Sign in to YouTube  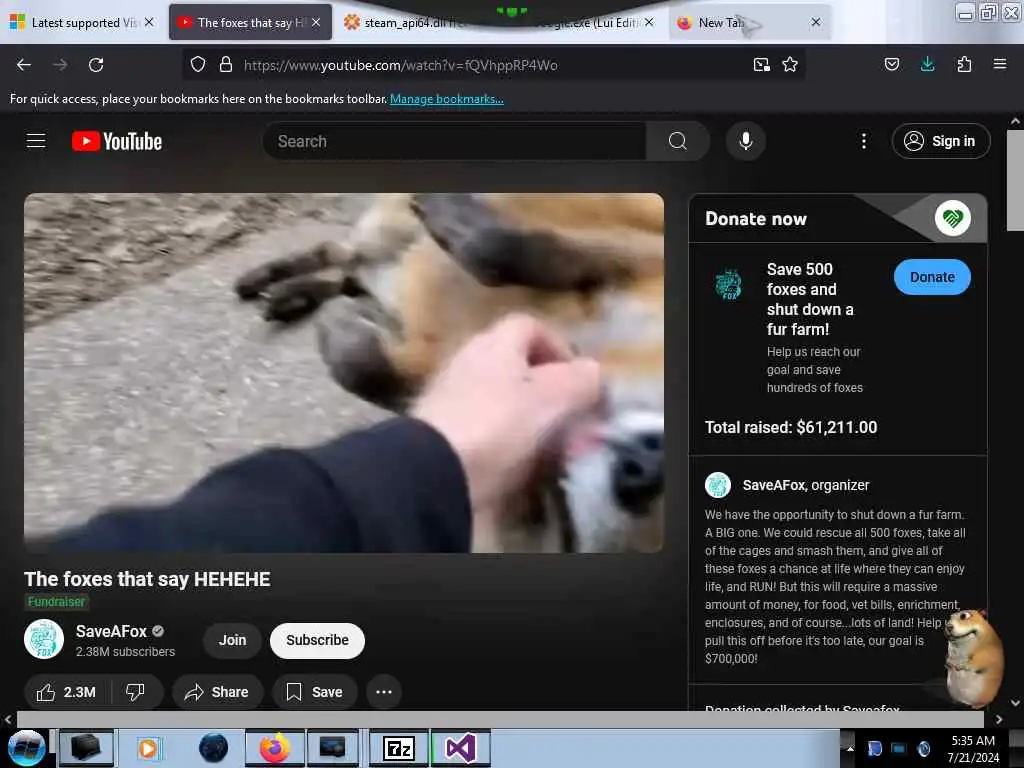tap(941, 141)
